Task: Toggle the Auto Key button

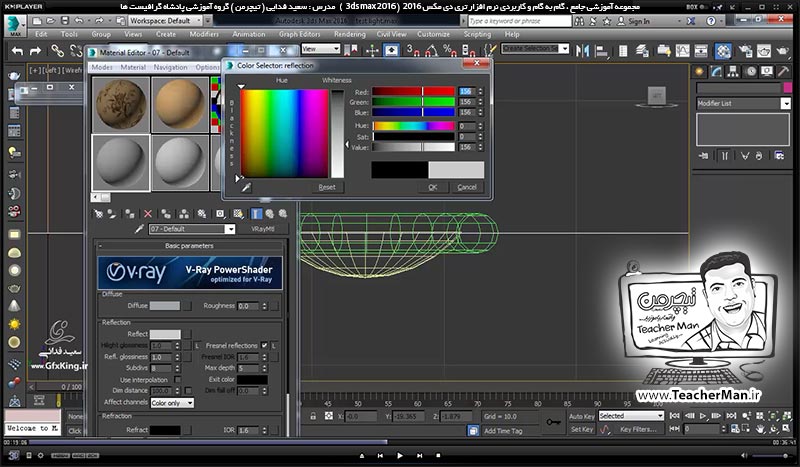Action: 581,416
